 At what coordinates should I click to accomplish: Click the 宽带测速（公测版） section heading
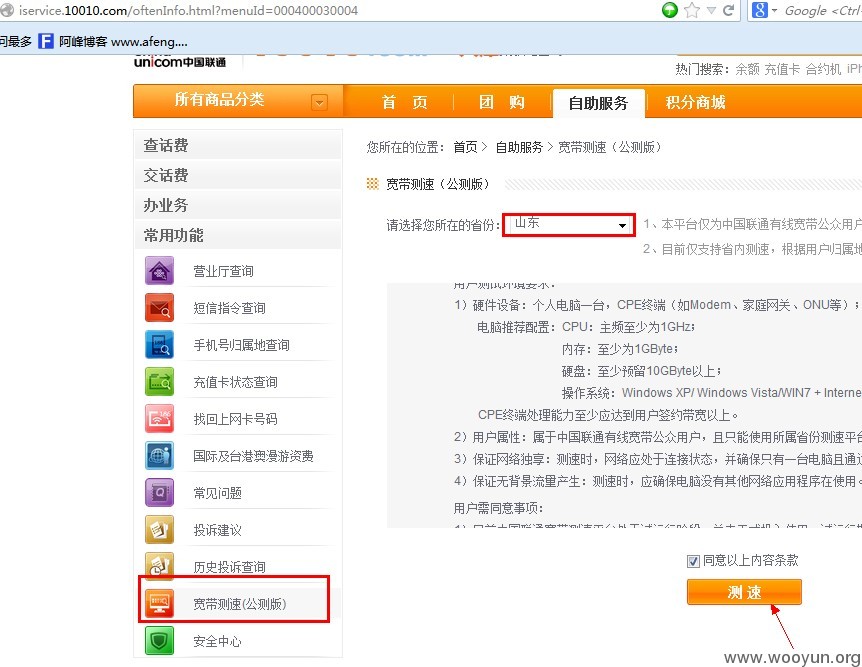438,184
